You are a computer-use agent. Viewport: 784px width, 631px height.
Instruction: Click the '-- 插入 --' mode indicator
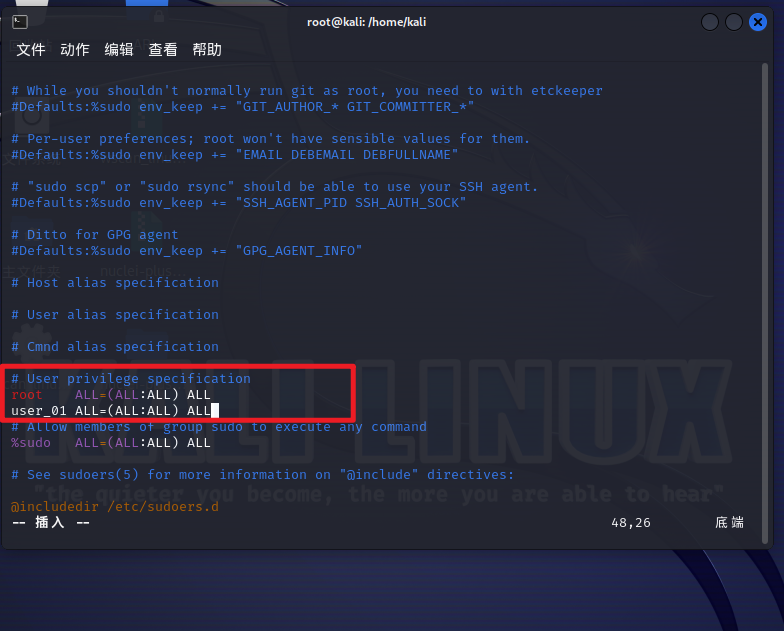click(x=50, y=522)
